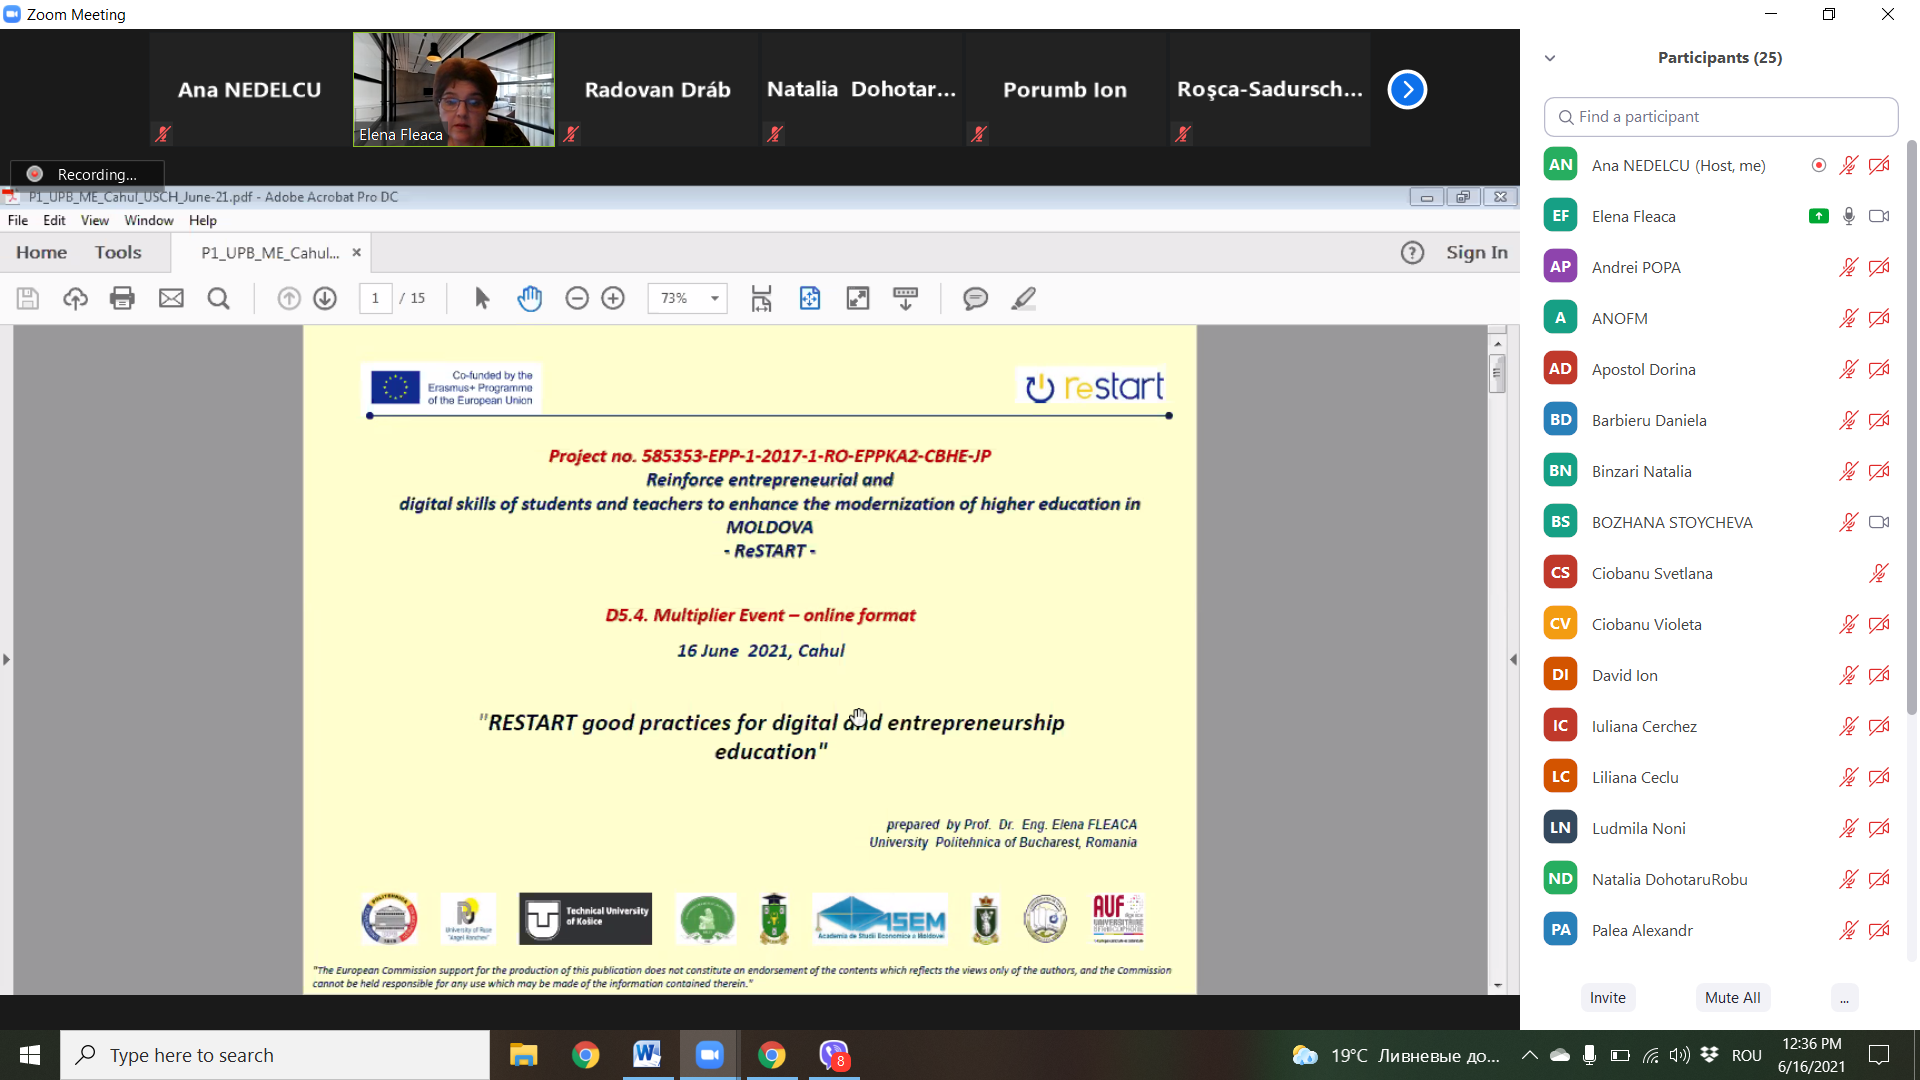Click the fit page icon
This screenshot has height=1080, width=1920.
810,298
